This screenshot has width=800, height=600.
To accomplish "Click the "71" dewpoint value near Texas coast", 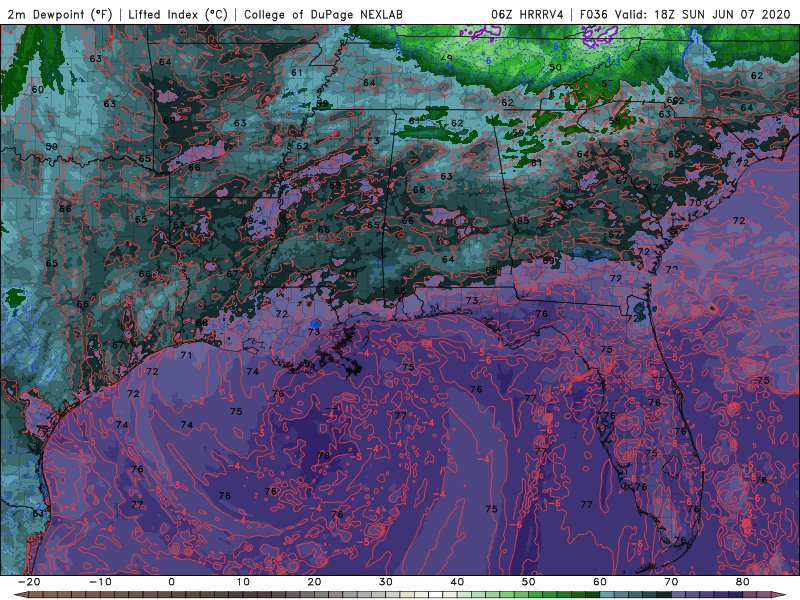I will click(186, 355).
